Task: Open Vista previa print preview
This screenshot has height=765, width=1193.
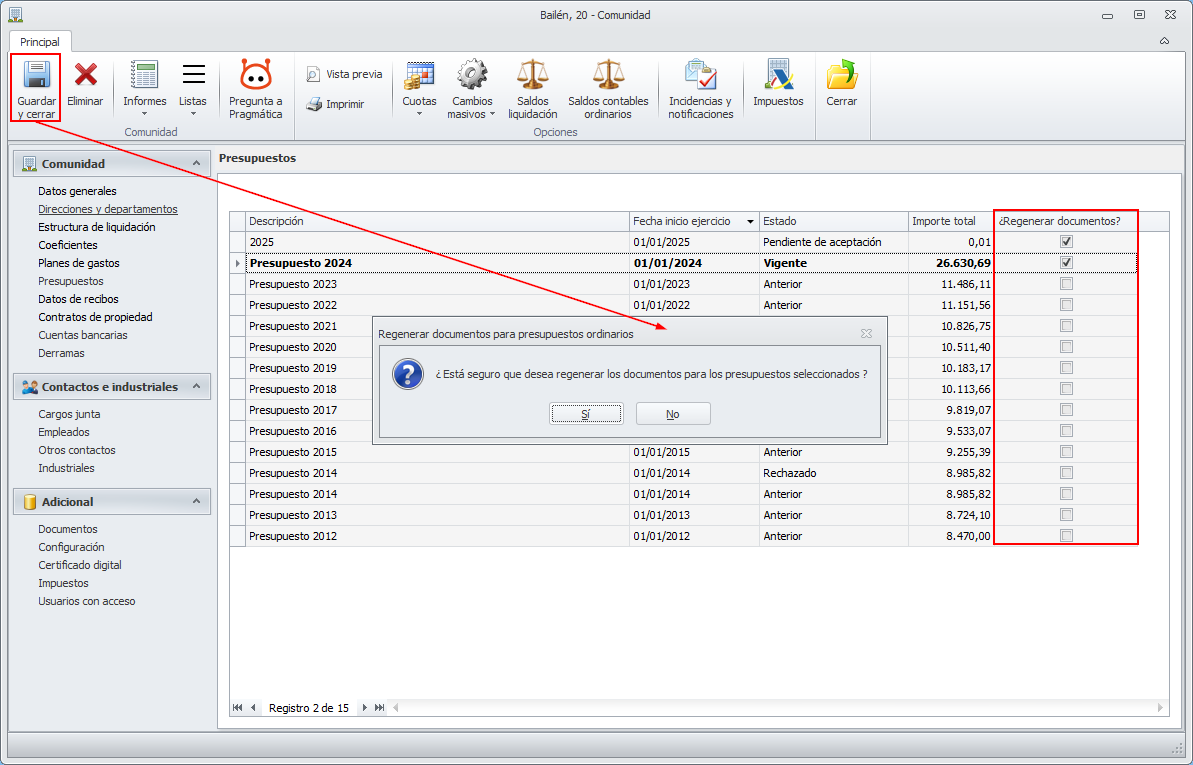Action: pyautogui.click(x=344, y=74)
